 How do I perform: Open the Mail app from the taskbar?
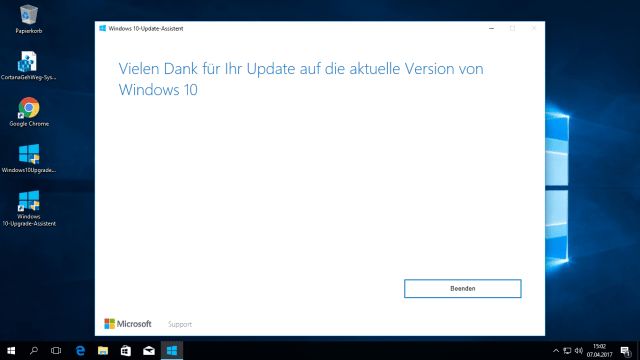149,351
